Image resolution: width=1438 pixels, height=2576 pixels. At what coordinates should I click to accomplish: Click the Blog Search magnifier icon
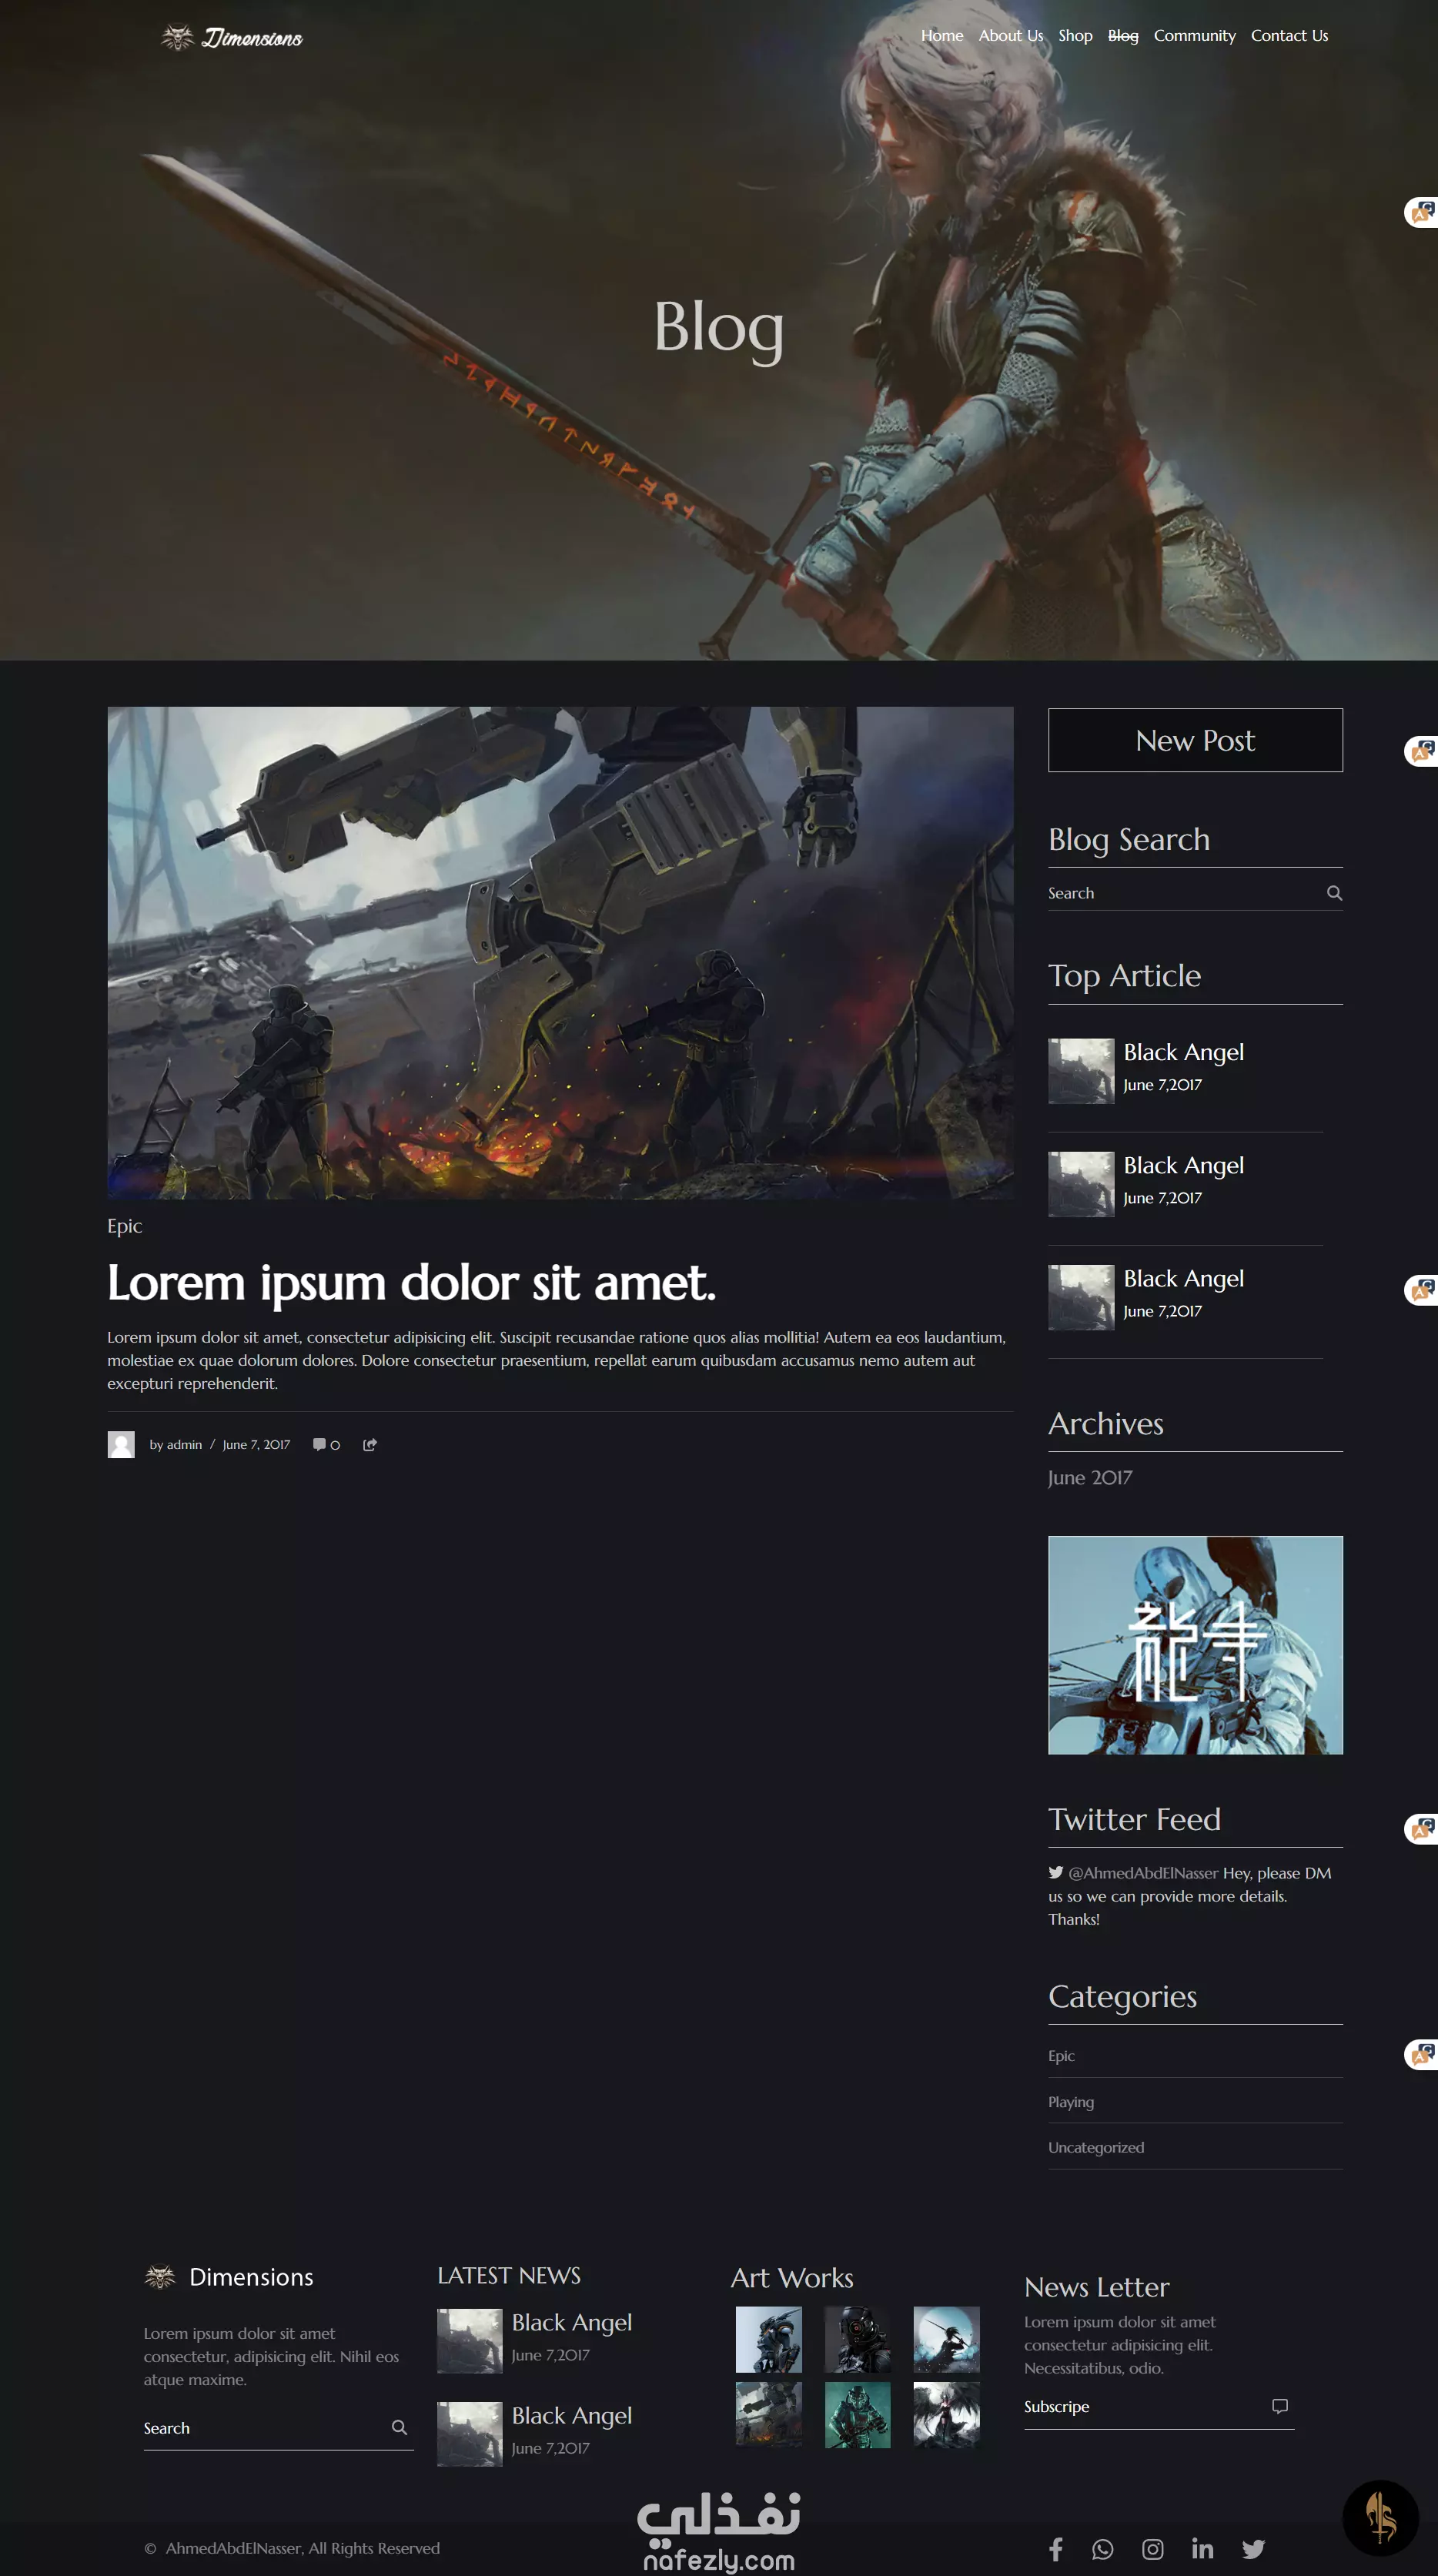click(1333, 893)
